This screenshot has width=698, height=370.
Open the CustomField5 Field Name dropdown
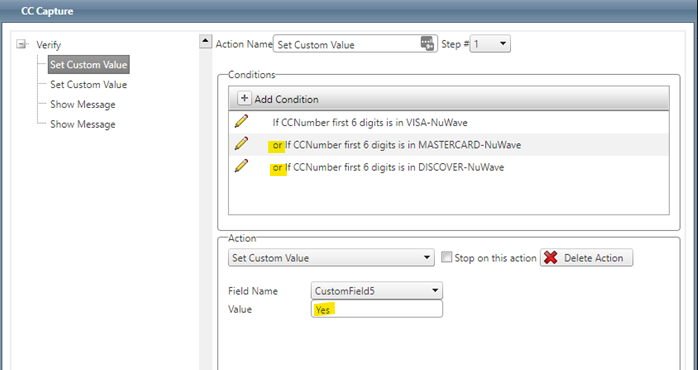377,291
